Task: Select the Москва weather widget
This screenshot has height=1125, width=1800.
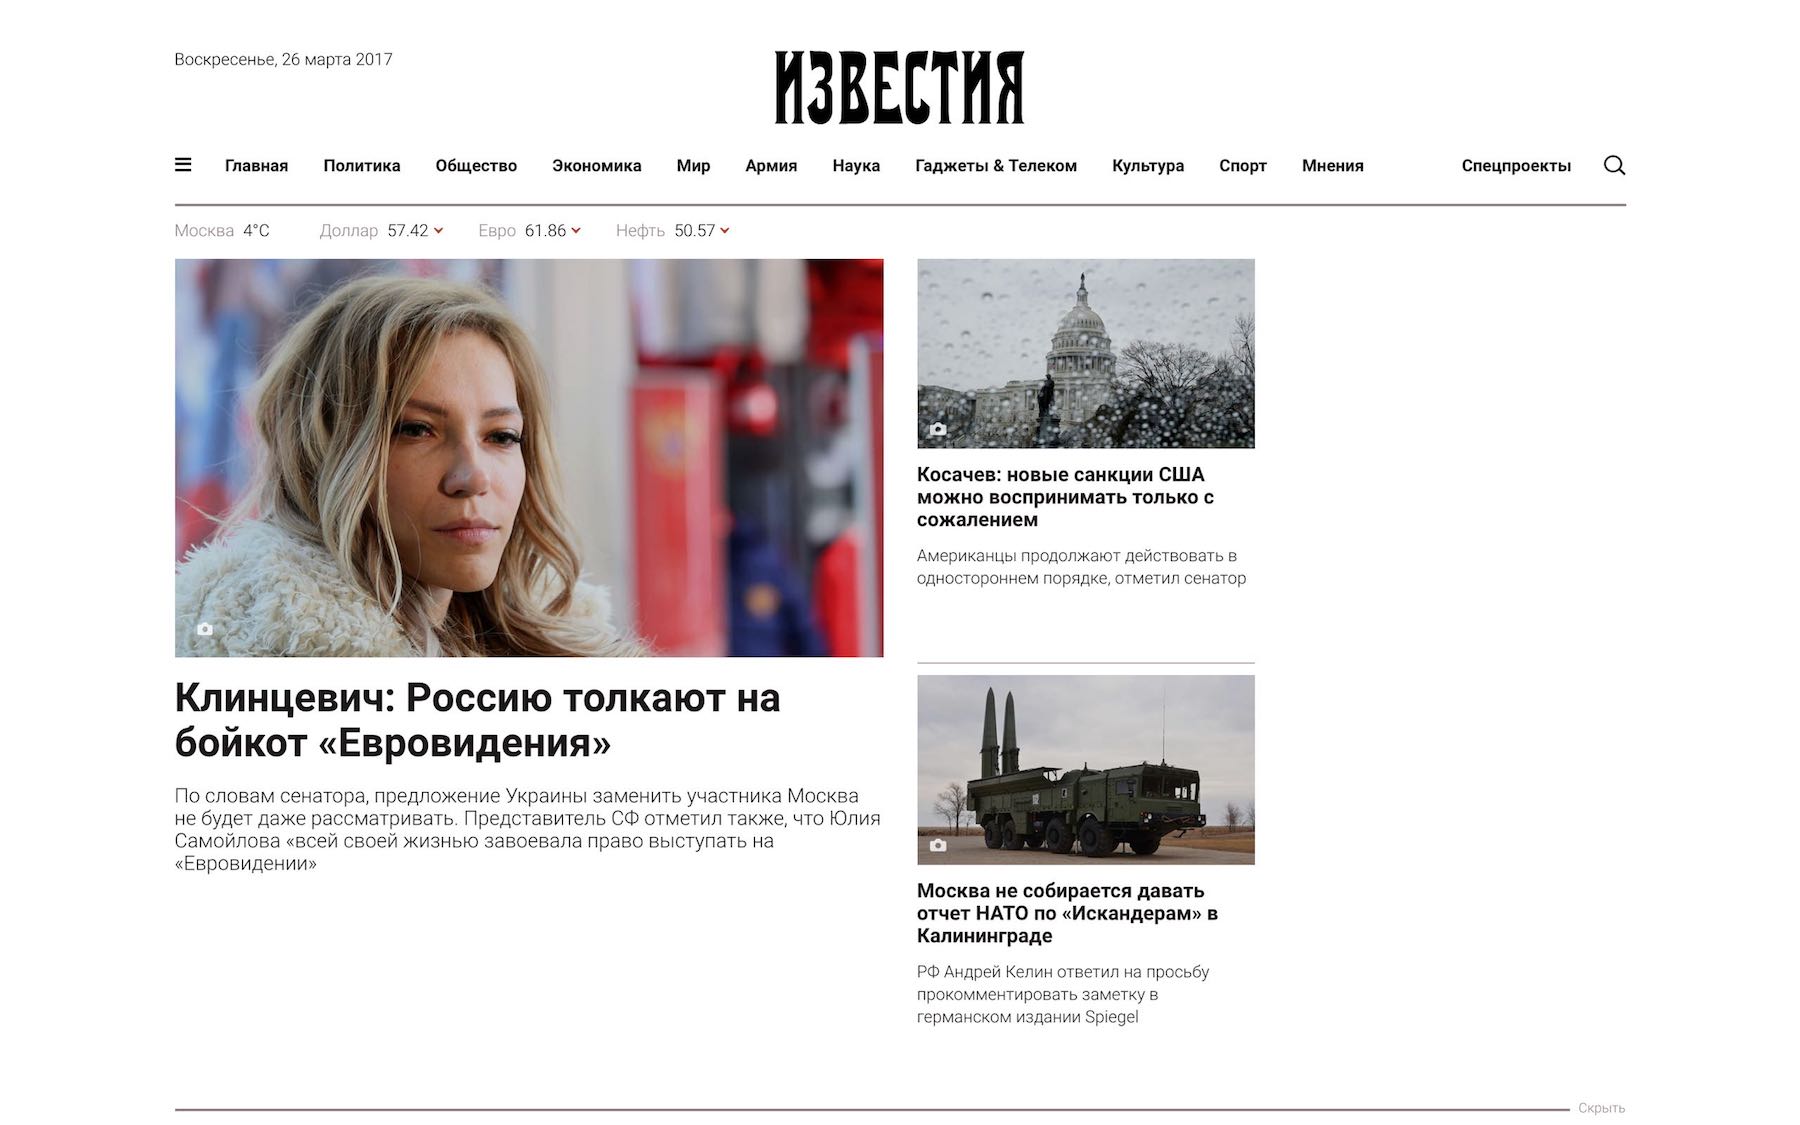Action: (222, 231)
